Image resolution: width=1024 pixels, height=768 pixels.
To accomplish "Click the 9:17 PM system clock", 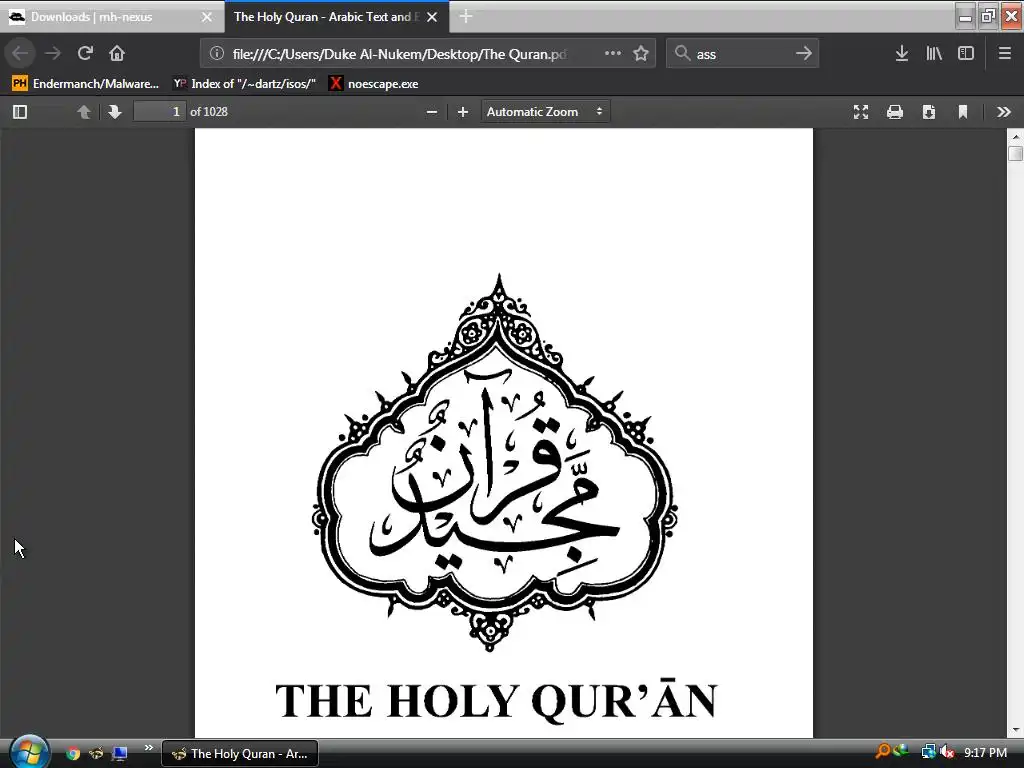I will [x=985, y=753].
